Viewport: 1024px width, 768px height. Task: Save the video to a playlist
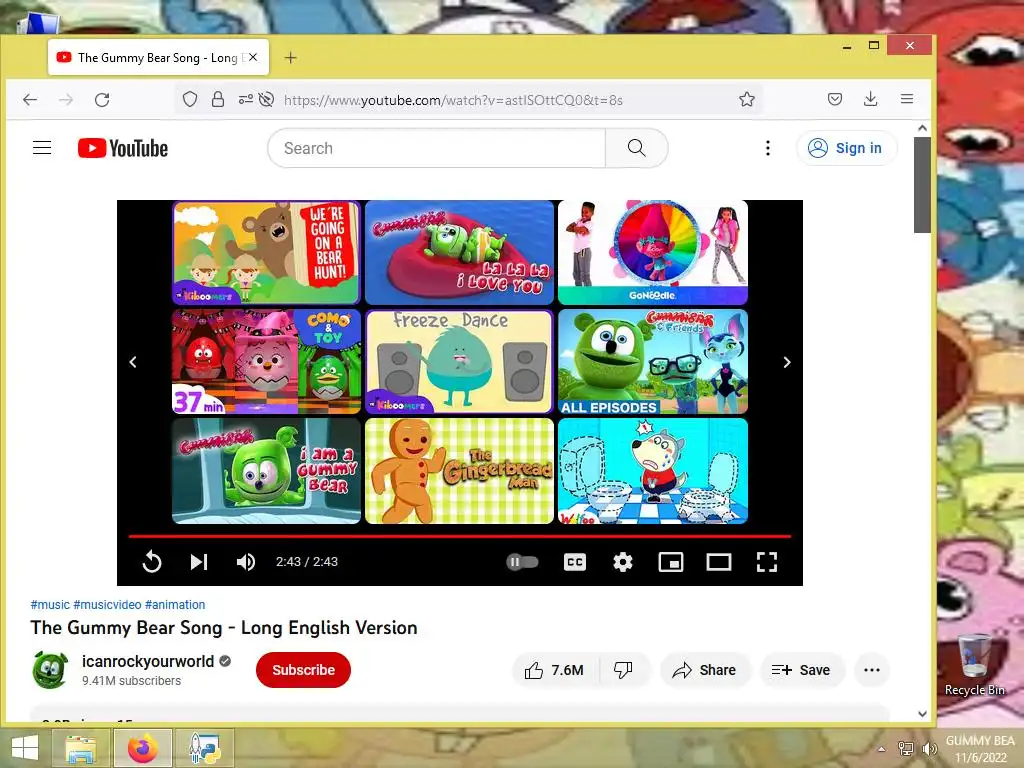802,670
